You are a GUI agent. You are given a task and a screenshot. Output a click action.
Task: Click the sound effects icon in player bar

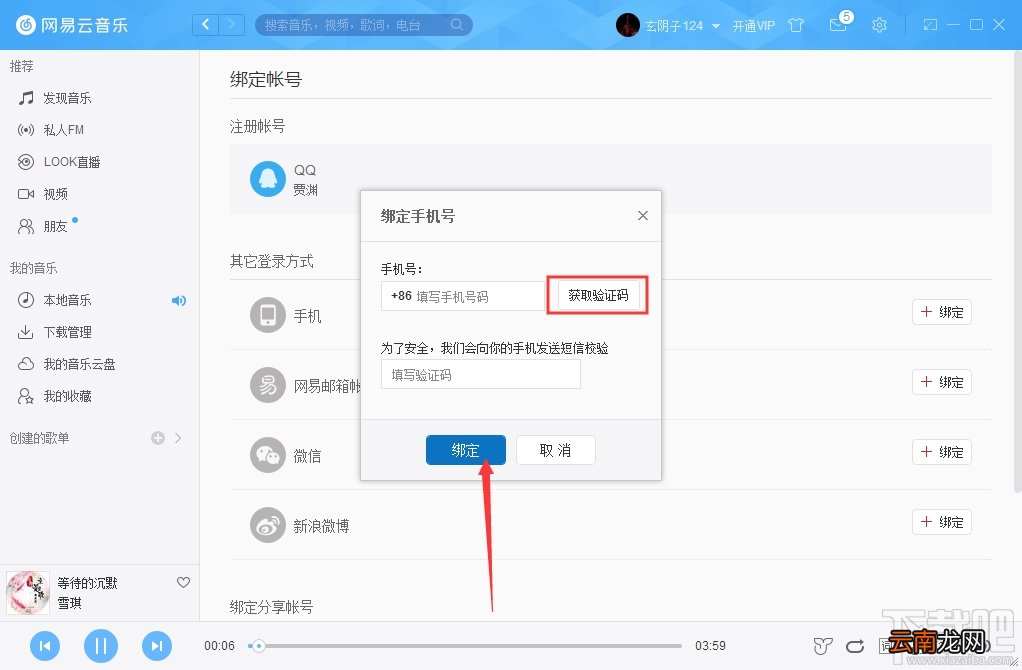[823, 646]
